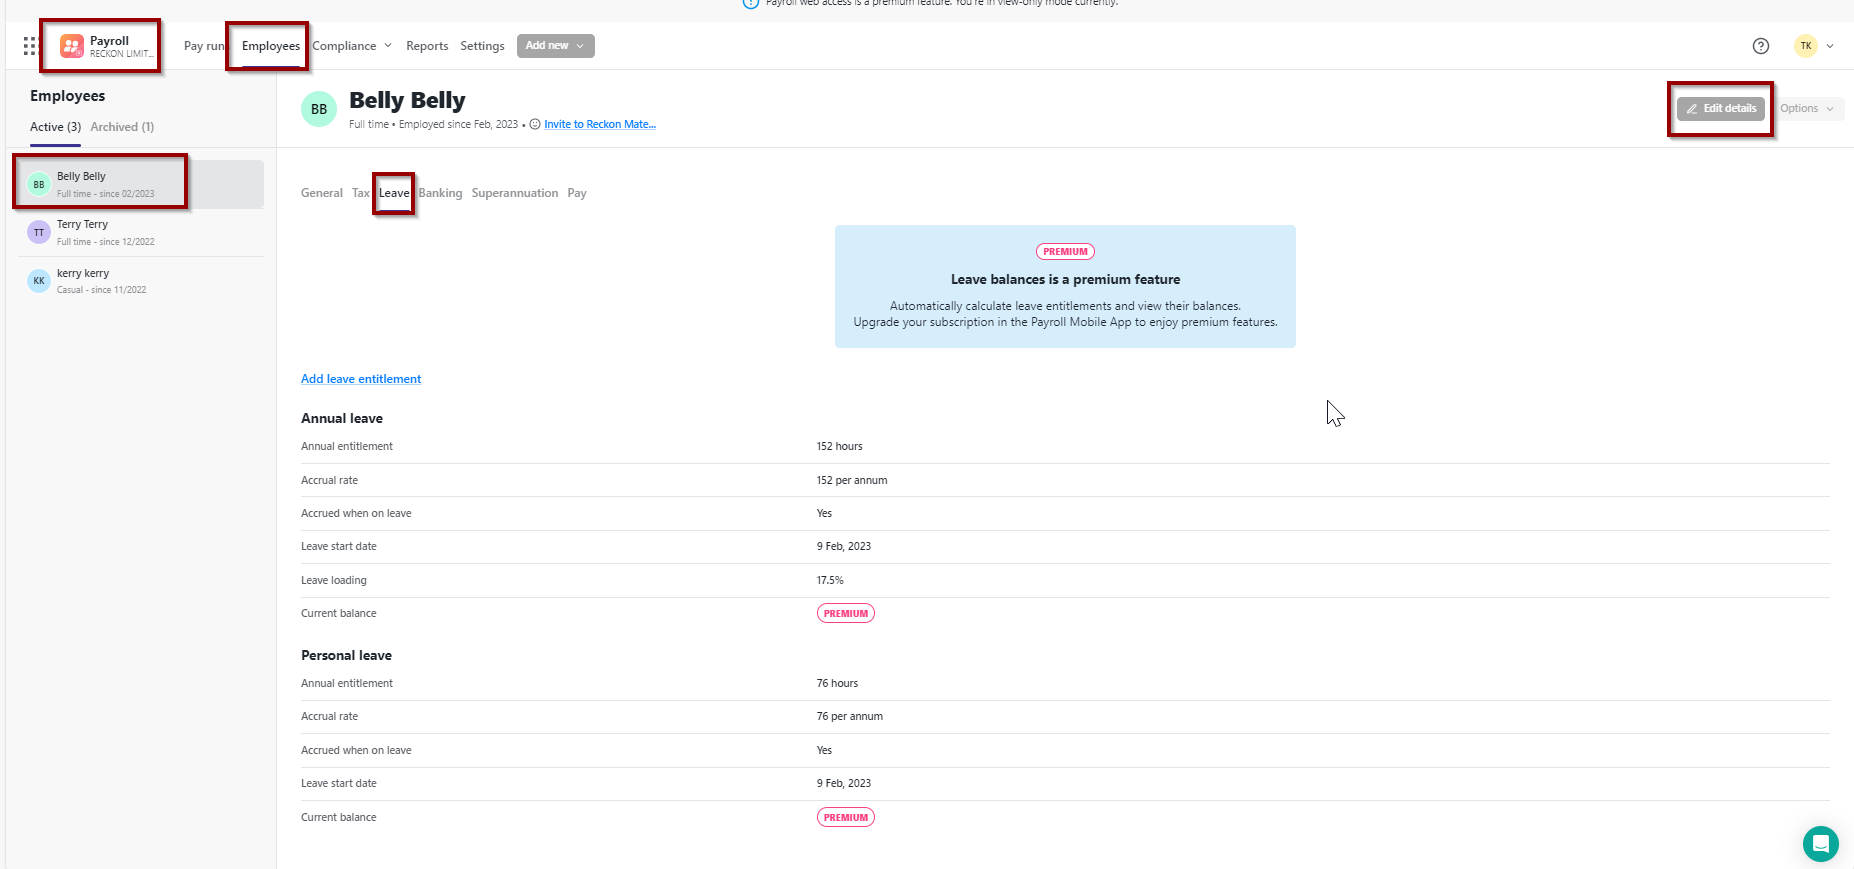Click the 76 hours value
Image resolution: width=1854 pixels, height=869 pixels.
point(837,684)
